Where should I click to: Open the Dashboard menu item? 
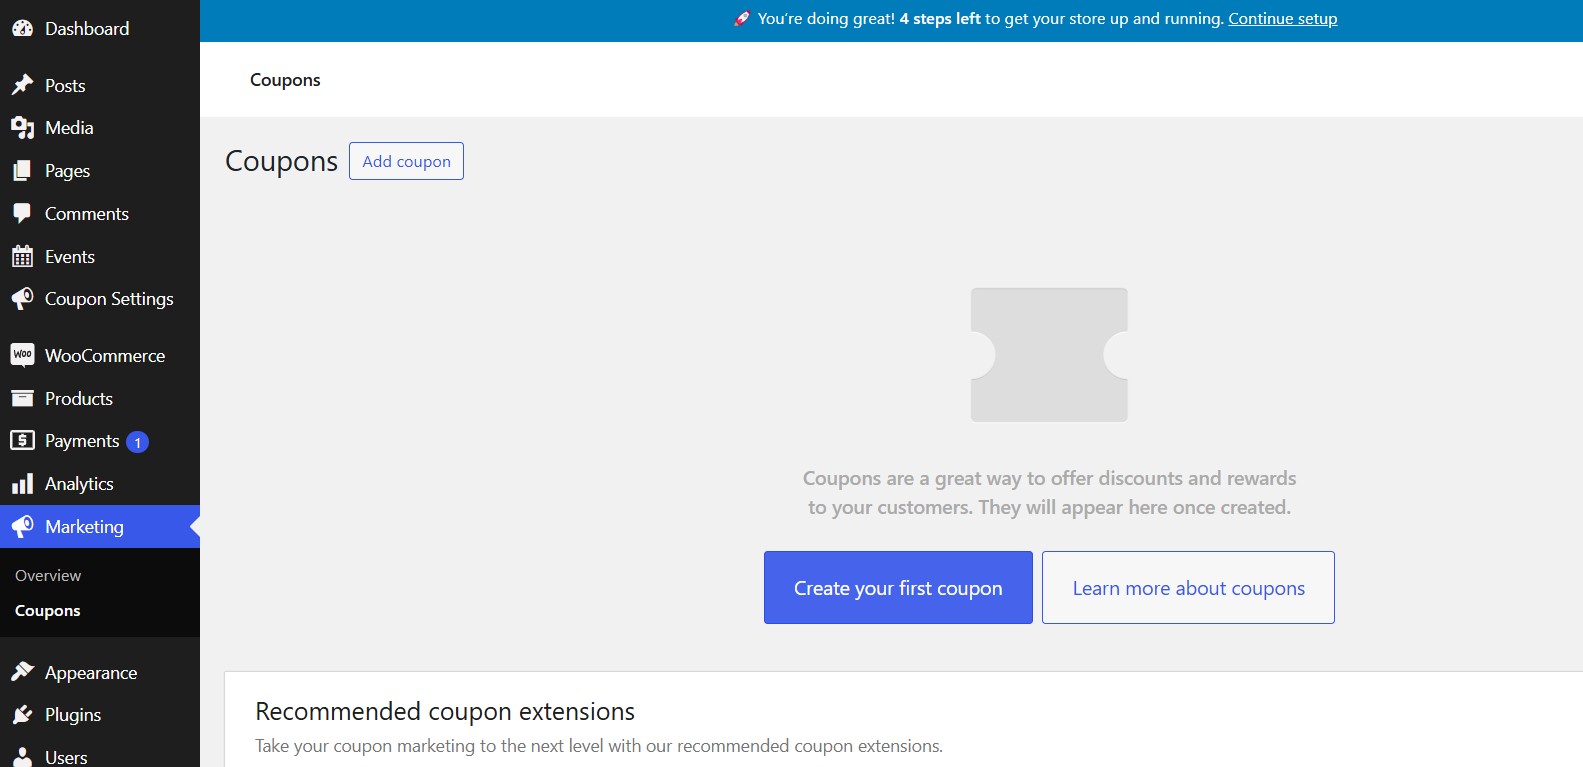click(x=100, y=29)
